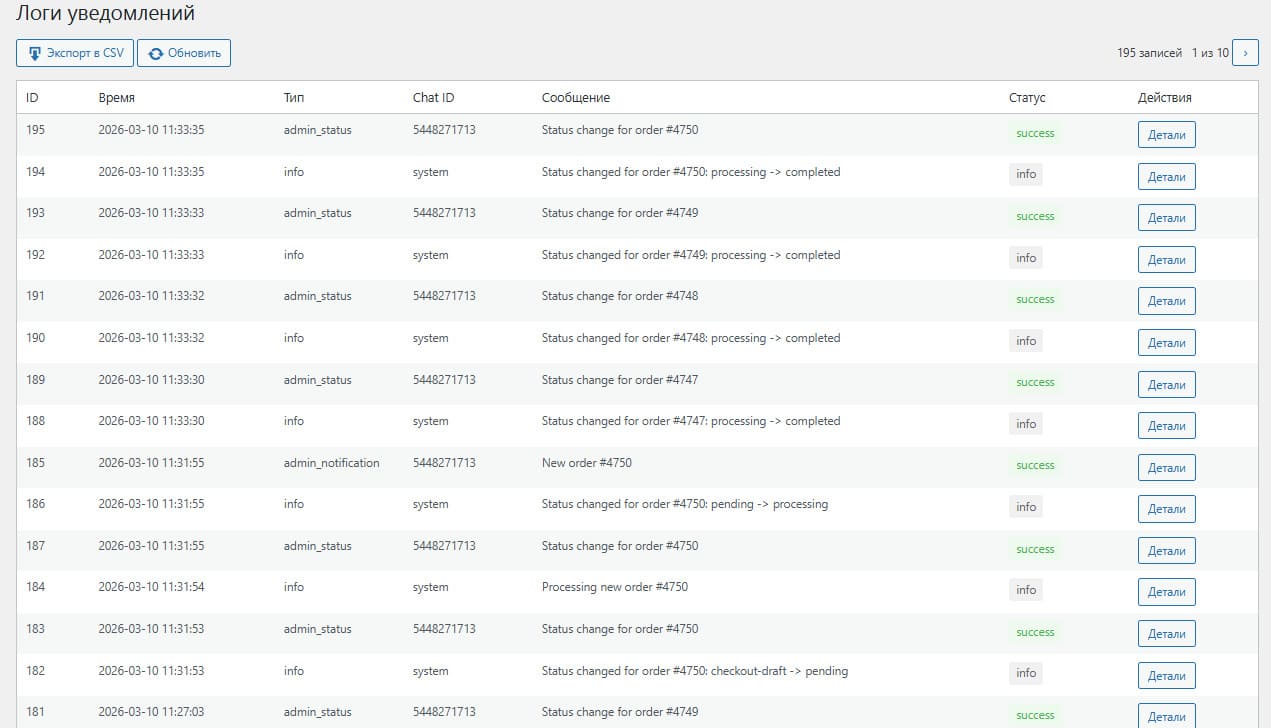Open Детали for log entry 194
1271x728 pixels.
coord(1166,177)
